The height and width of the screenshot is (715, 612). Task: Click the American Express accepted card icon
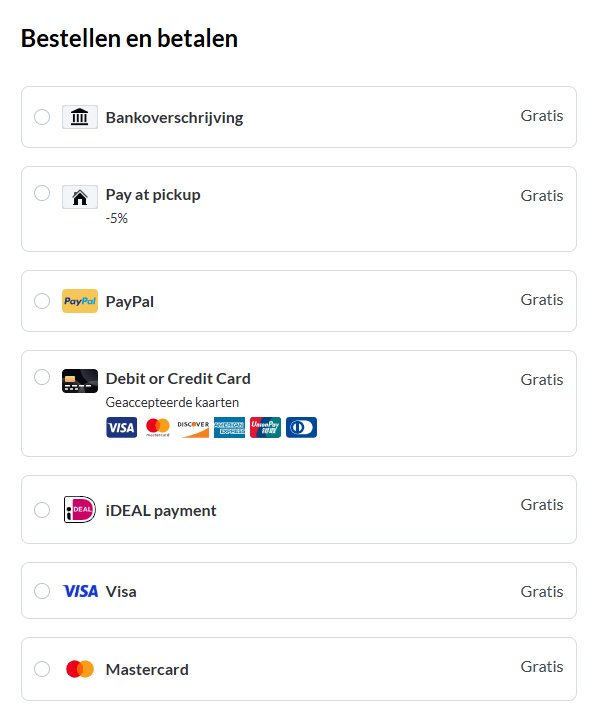coord(229,428)
